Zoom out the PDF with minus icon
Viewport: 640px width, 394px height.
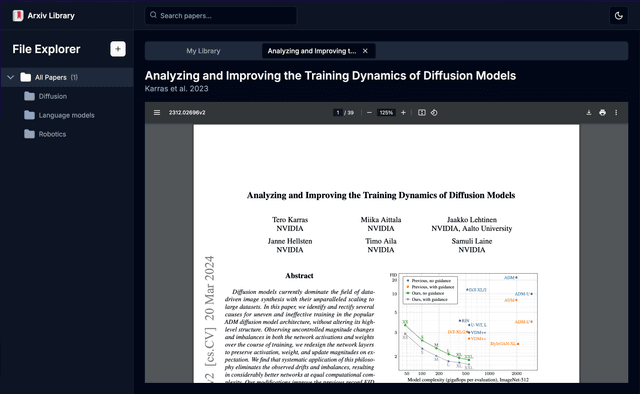[369, 113]
